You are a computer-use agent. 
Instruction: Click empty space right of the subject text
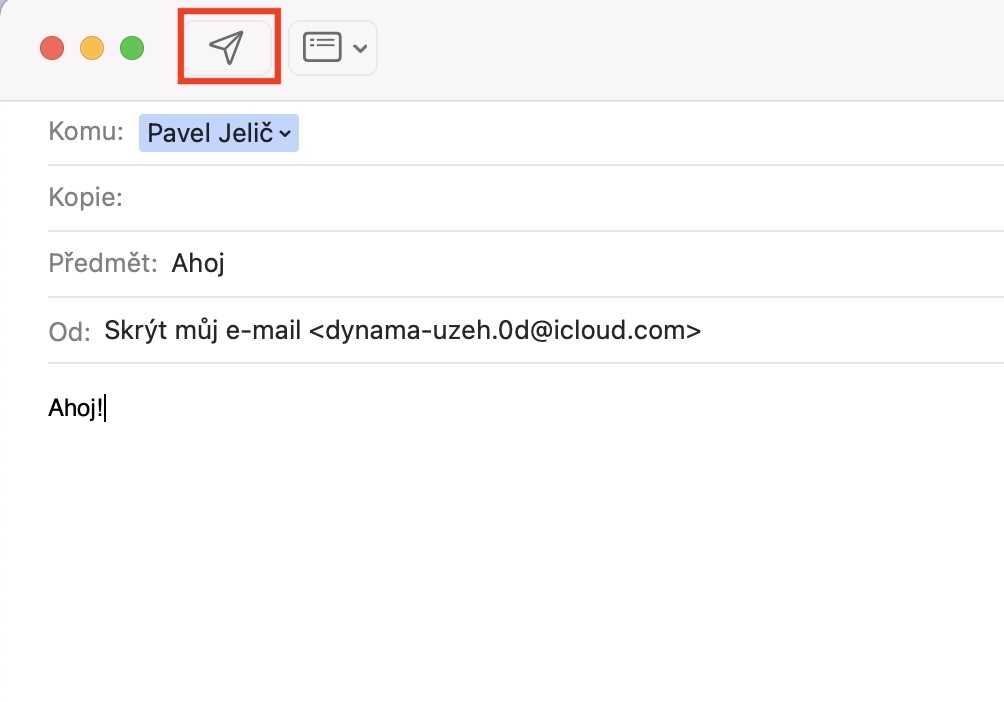point(600,264)
